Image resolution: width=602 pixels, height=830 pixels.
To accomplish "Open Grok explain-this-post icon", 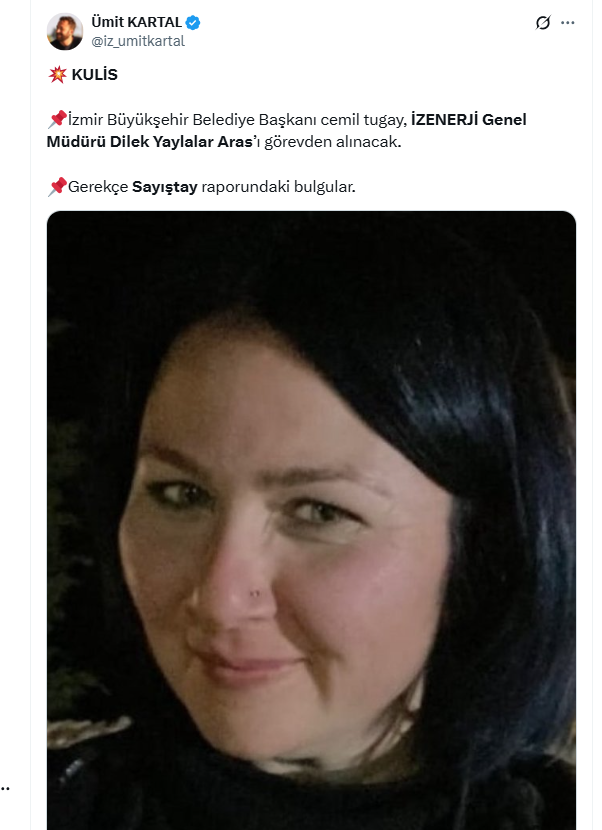I will [543, 23].
